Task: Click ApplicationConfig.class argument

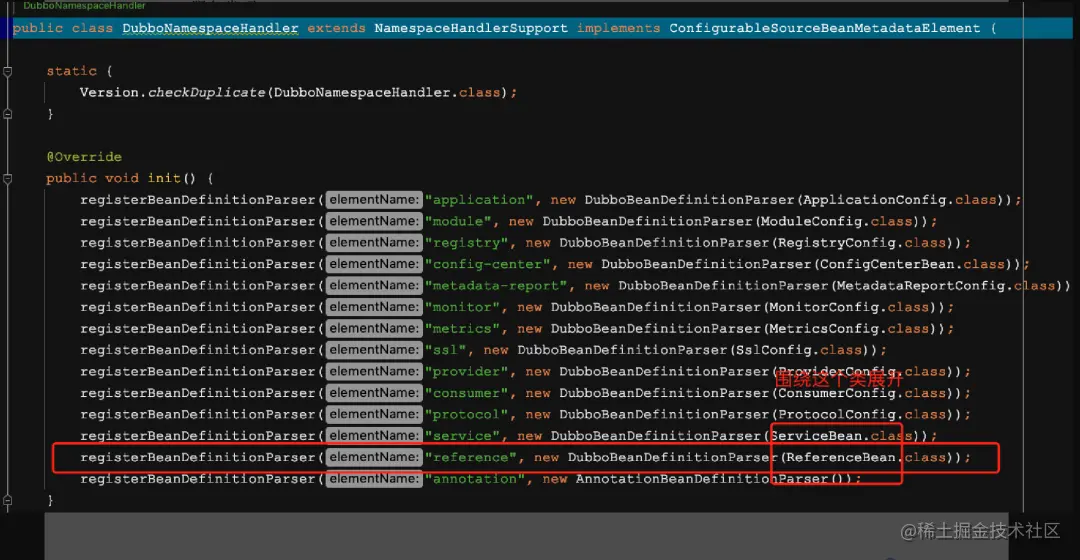Action: tap(900, 200)
